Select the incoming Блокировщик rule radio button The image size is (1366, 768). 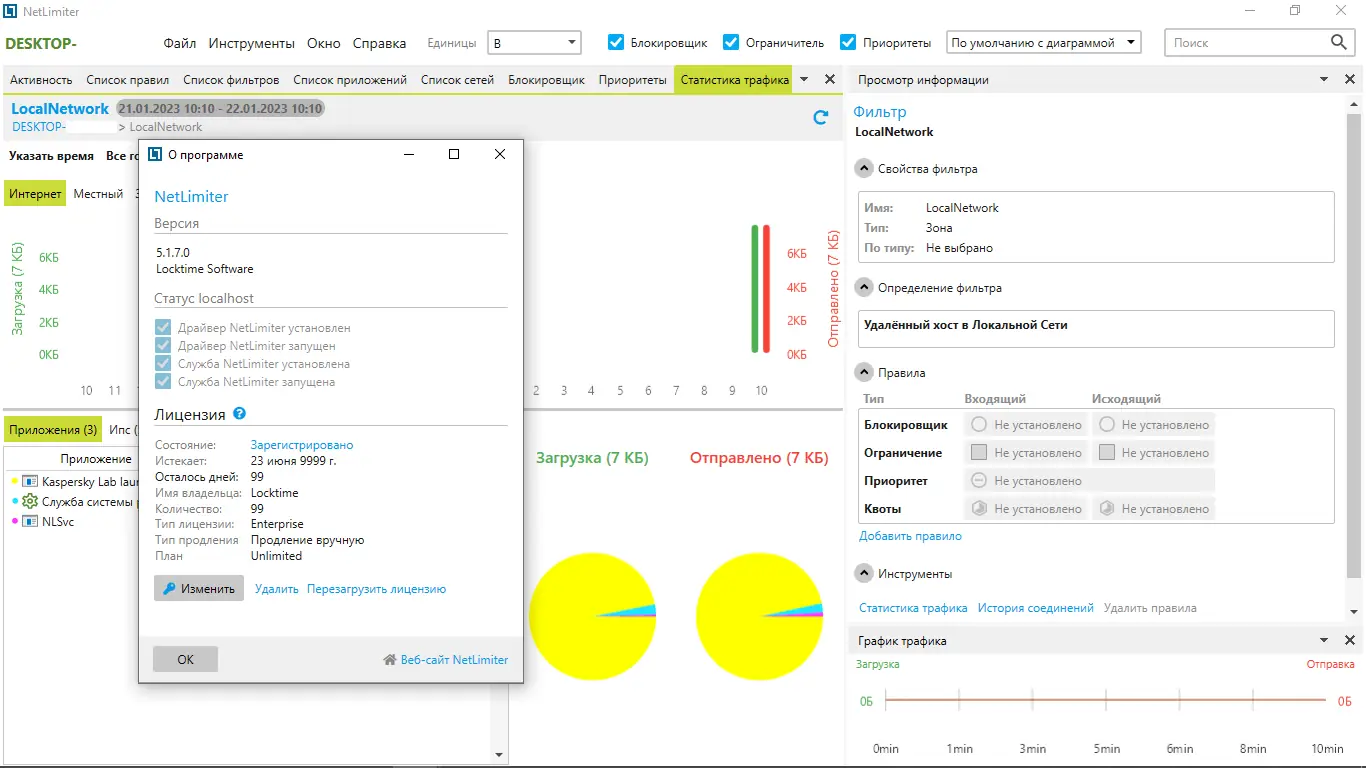coord(979,425)
